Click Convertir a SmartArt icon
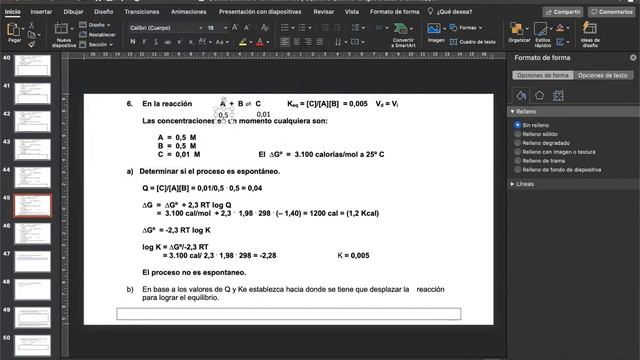 point(401,29)
